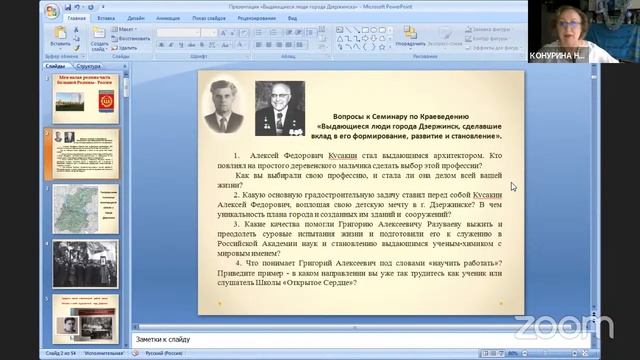Click Восстановить reset slide button
Viewport: 640px width, 360px height.
pos(131,38)
